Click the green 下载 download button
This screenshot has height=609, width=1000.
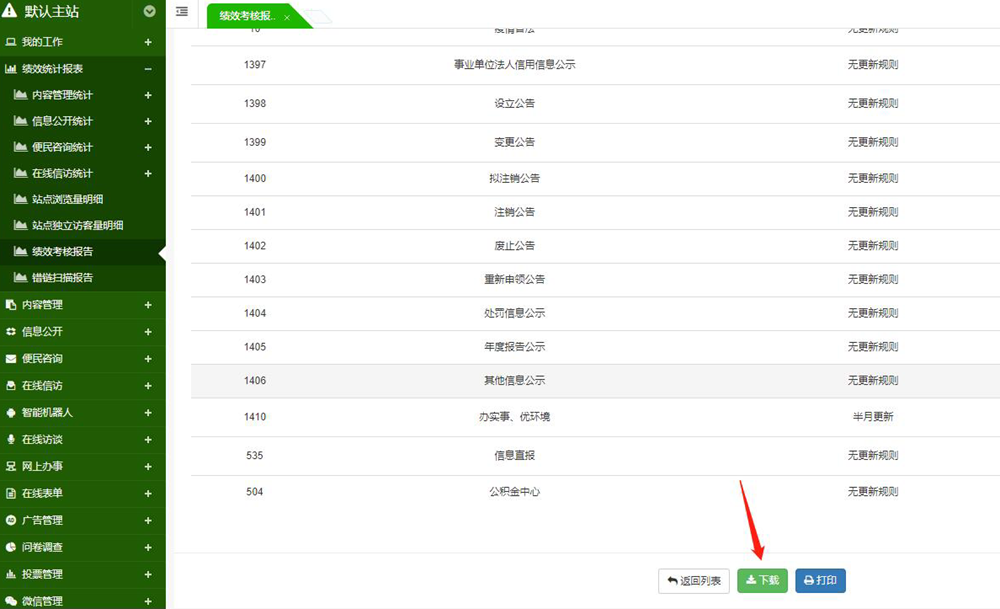[762, 581]
